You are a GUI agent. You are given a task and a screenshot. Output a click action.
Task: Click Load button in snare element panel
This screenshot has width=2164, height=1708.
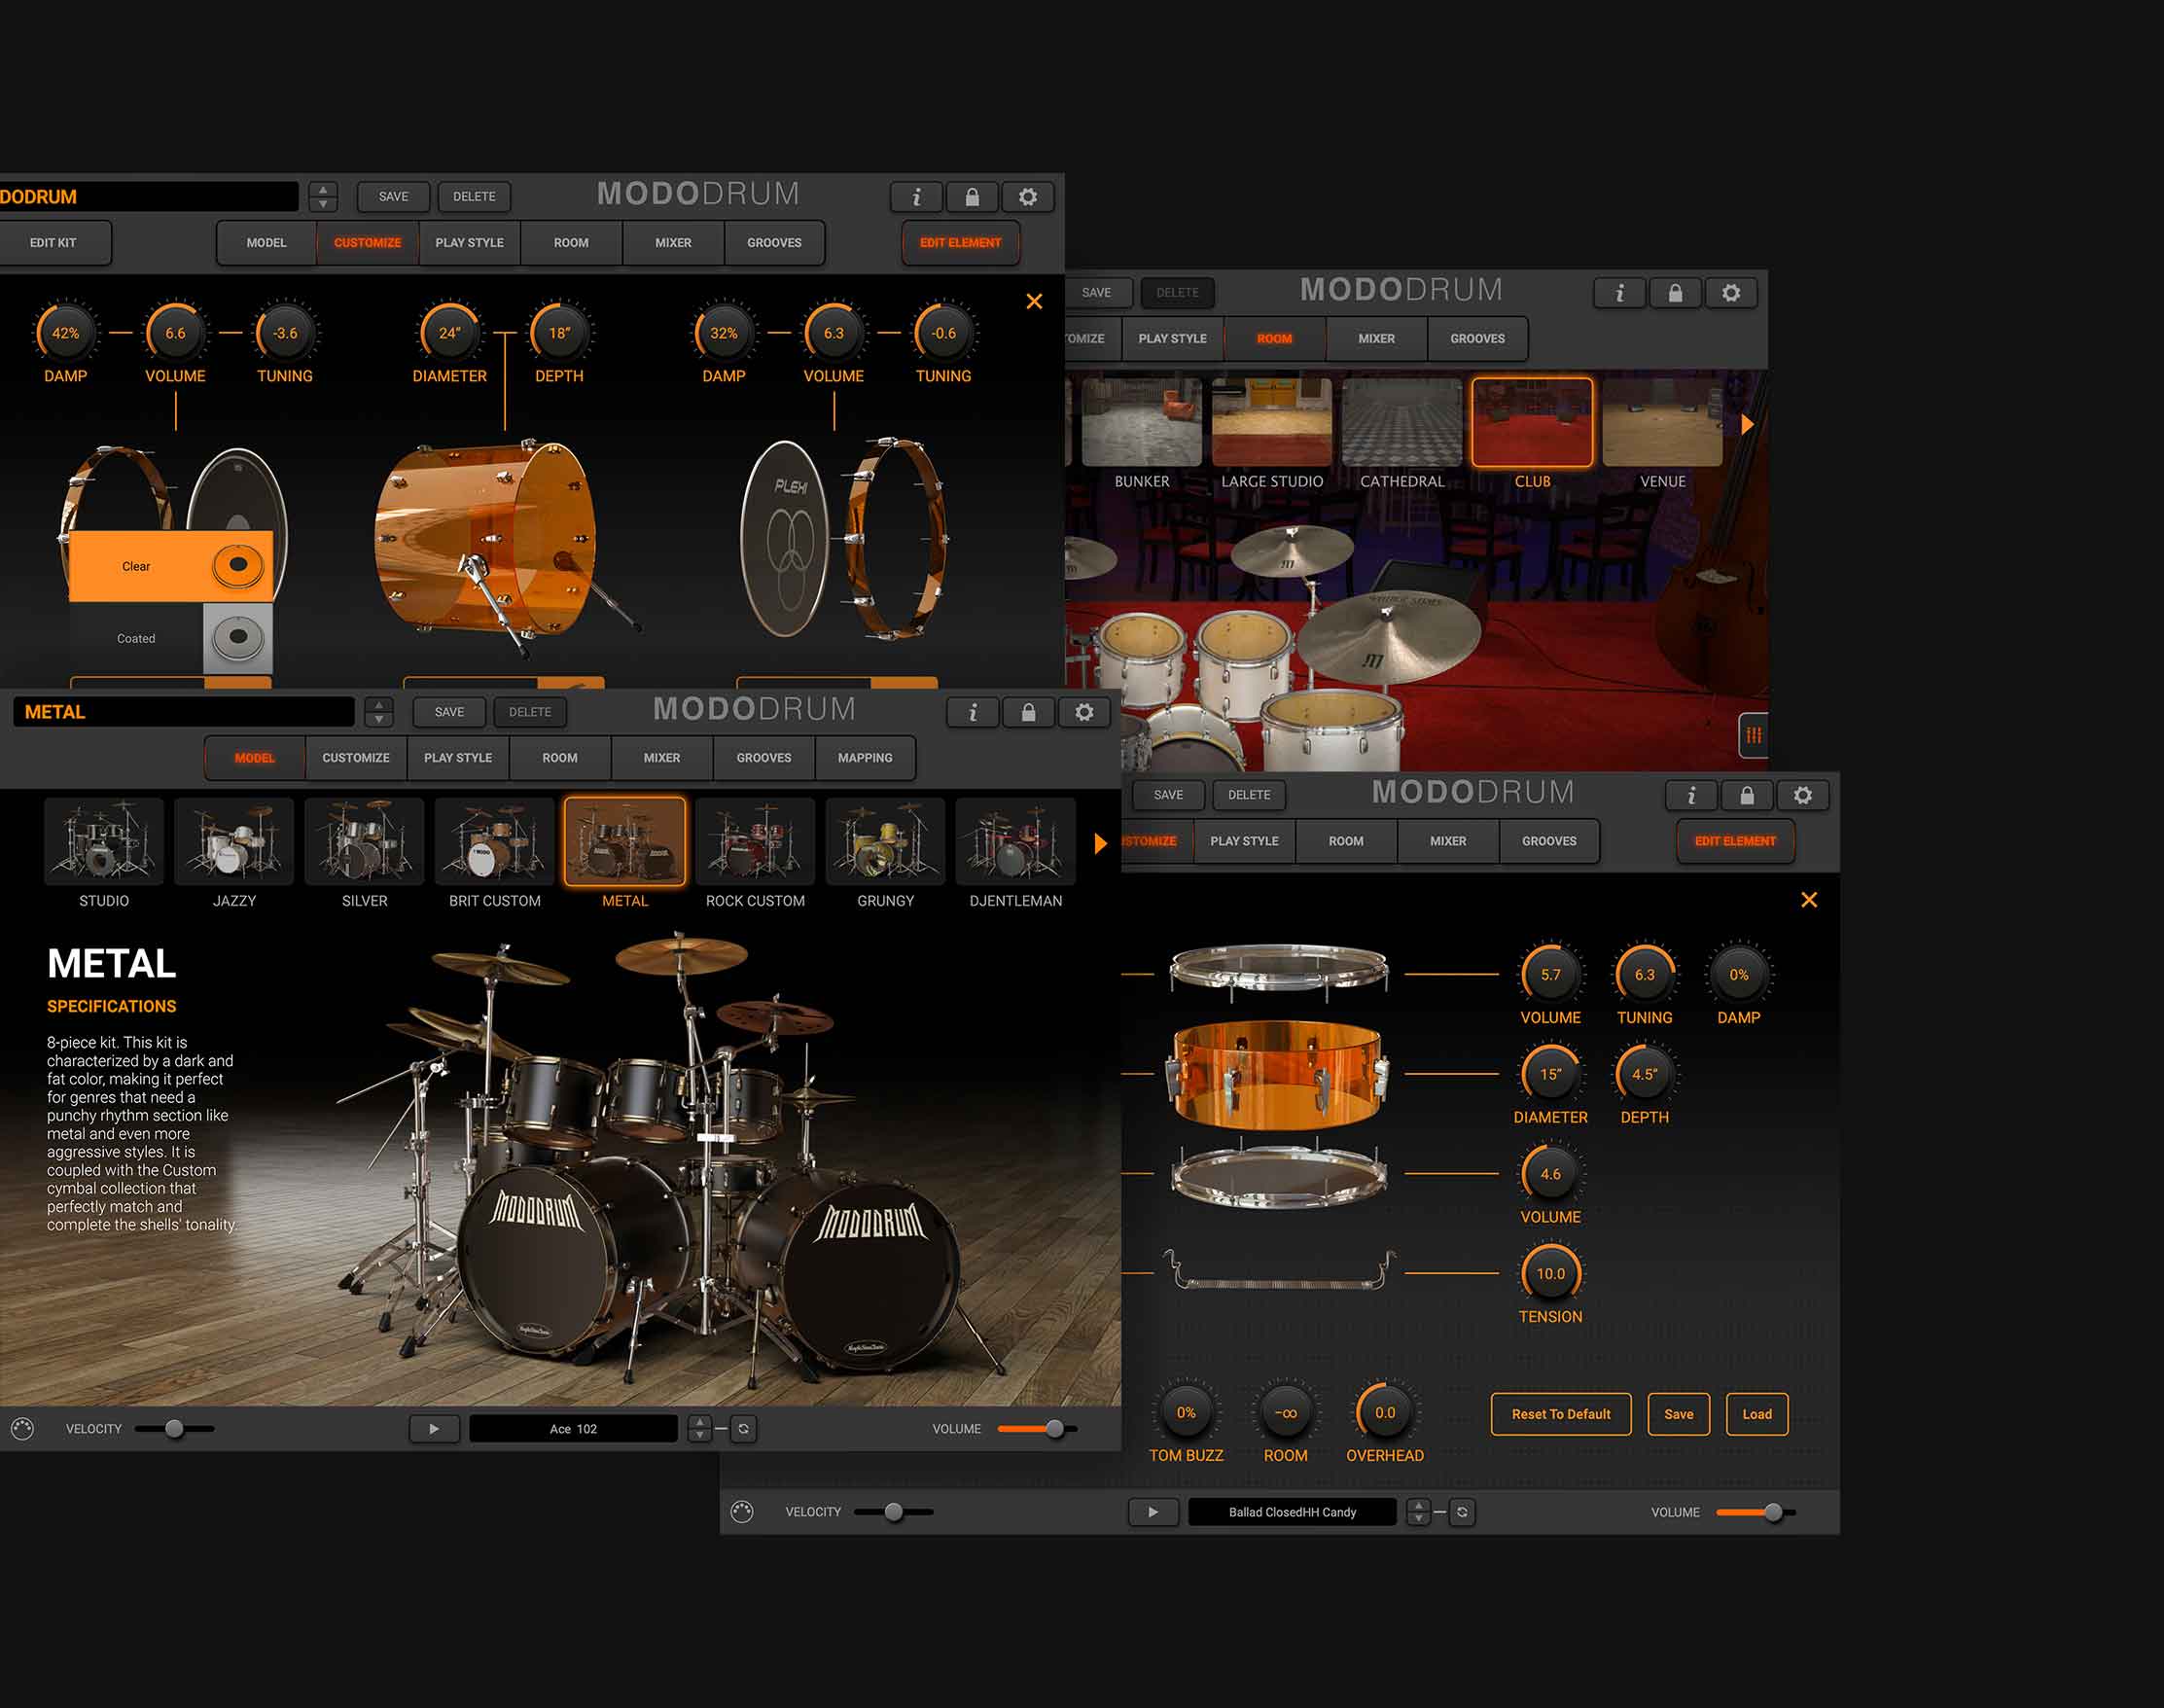click(1756, 1414)
